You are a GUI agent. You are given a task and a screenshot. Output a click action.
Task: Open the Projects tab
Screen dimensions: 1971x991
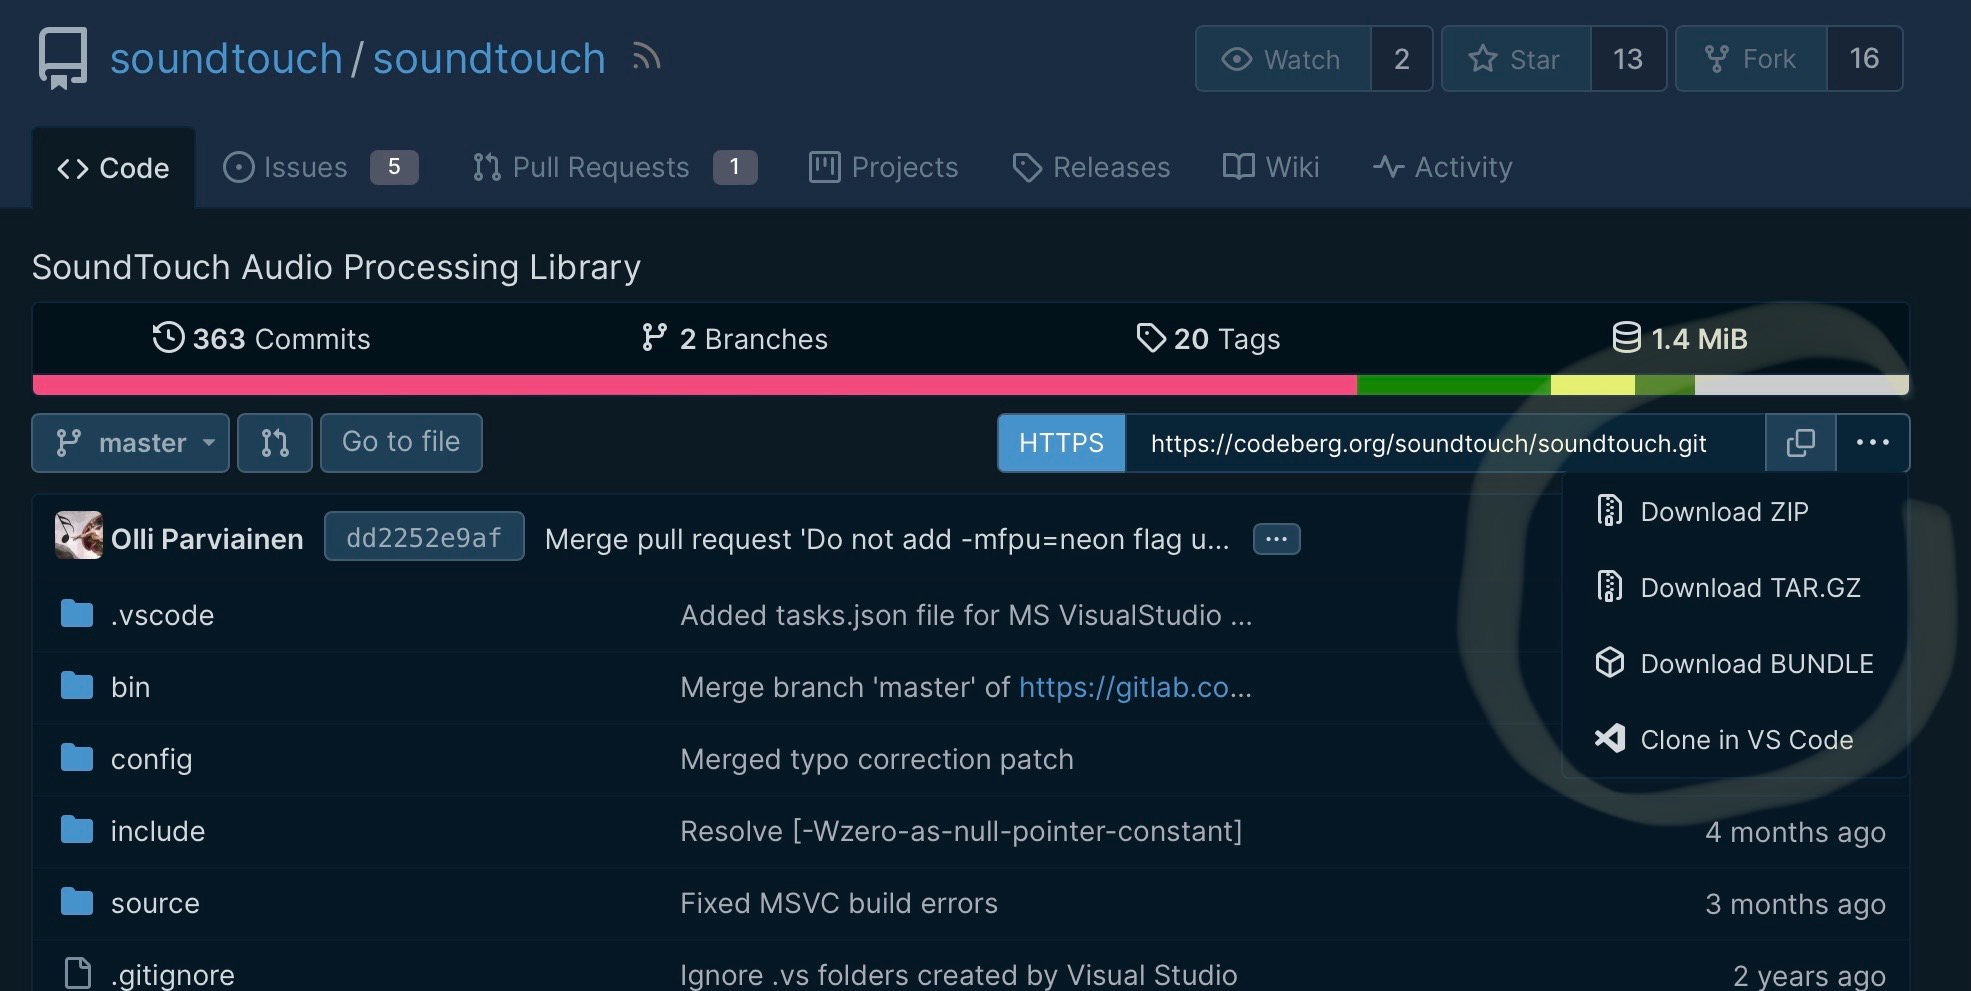883,167
